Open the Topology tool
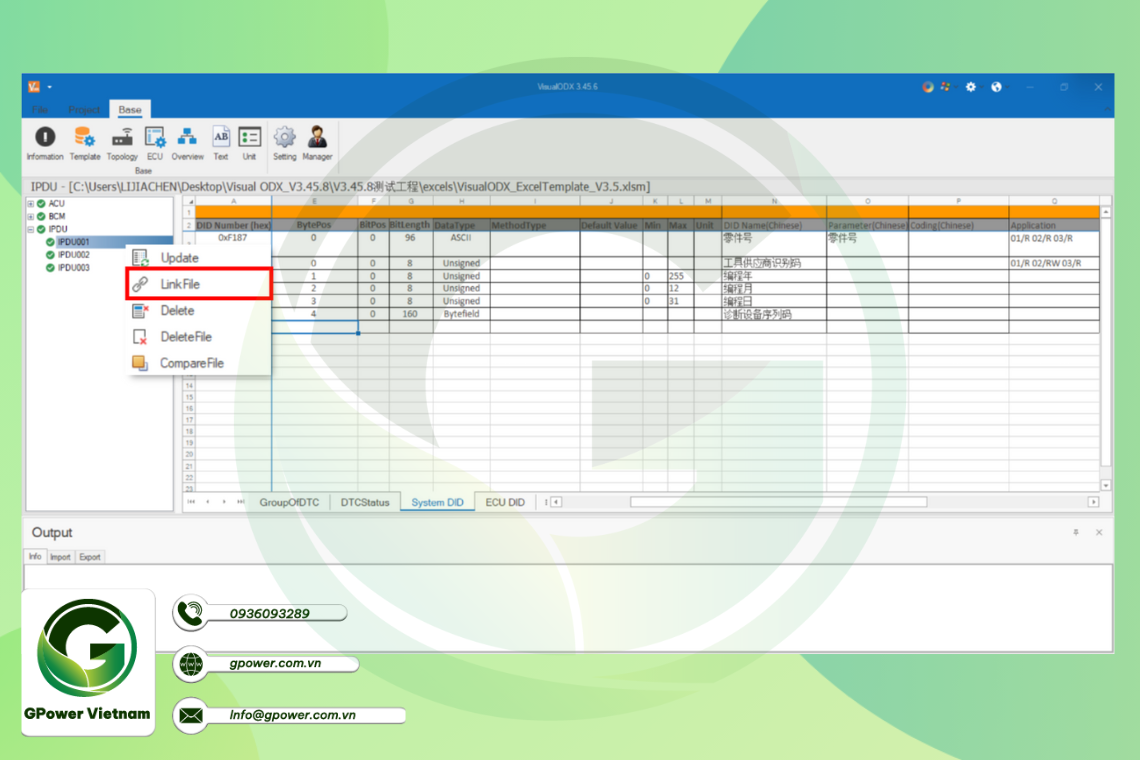Viewport: 1140px width, 760px height. (x=122, y=143)
